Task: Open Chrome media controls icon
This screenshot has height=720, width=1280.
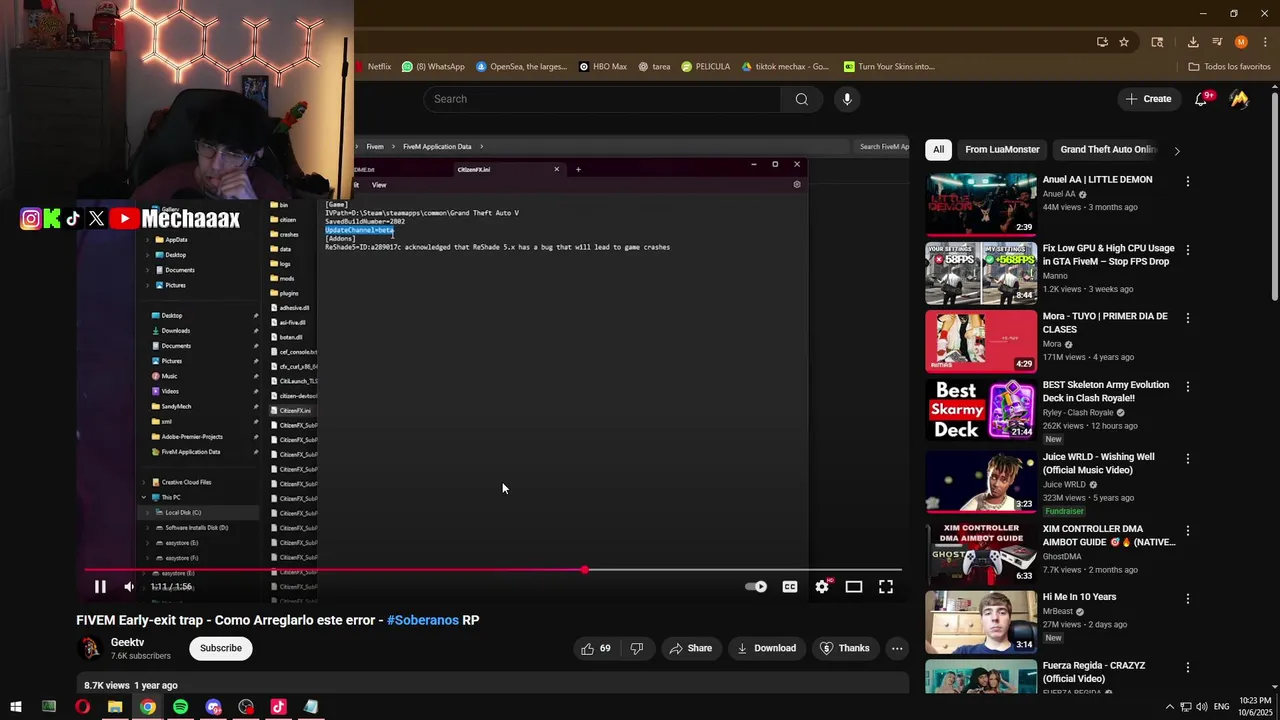Action: 1217,42
